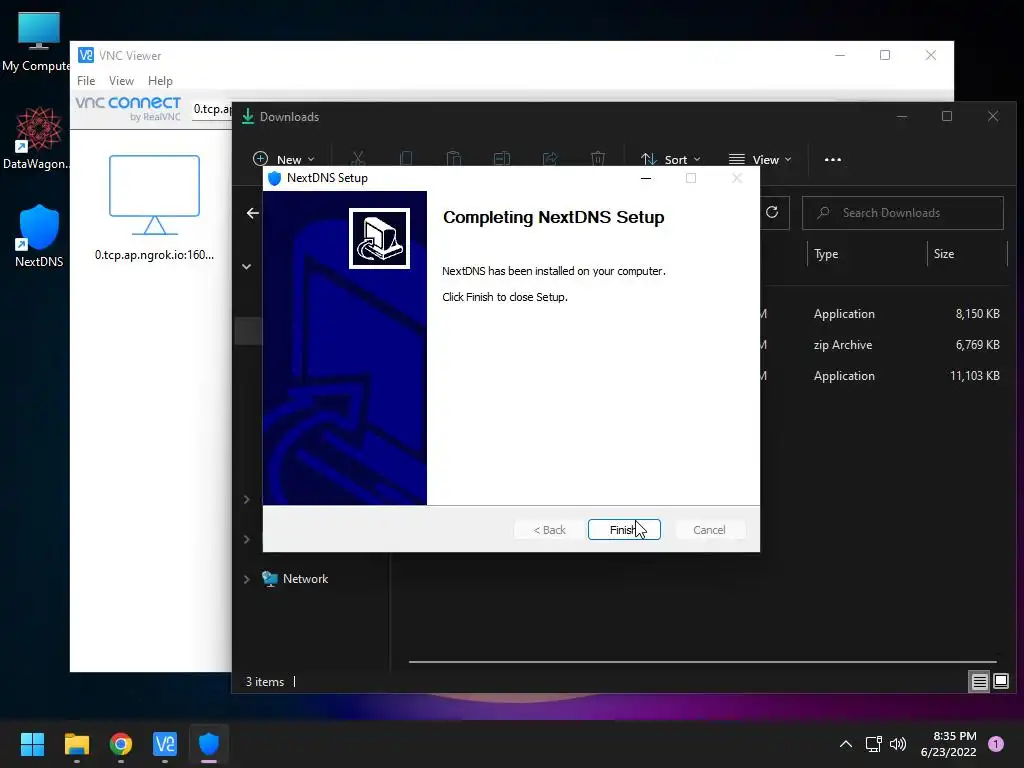This screenshot has height=768, width=1024.
Task: Click the Size column header
Action: pos(944,254)
